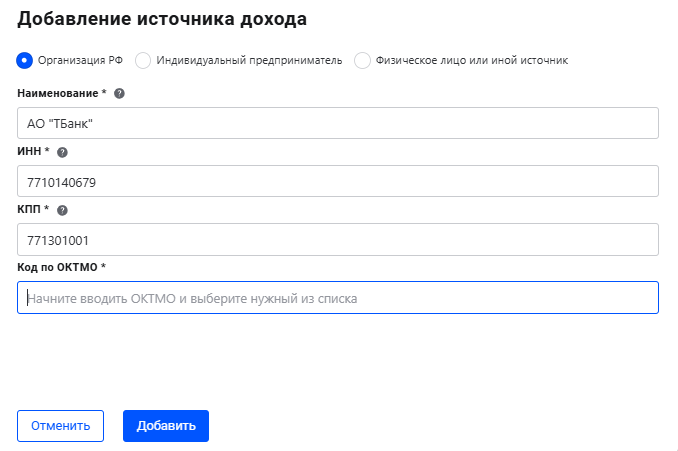Click help icon next to Наименование
Image resolution: width=678 pixels, height=451 pixels.
120,93
